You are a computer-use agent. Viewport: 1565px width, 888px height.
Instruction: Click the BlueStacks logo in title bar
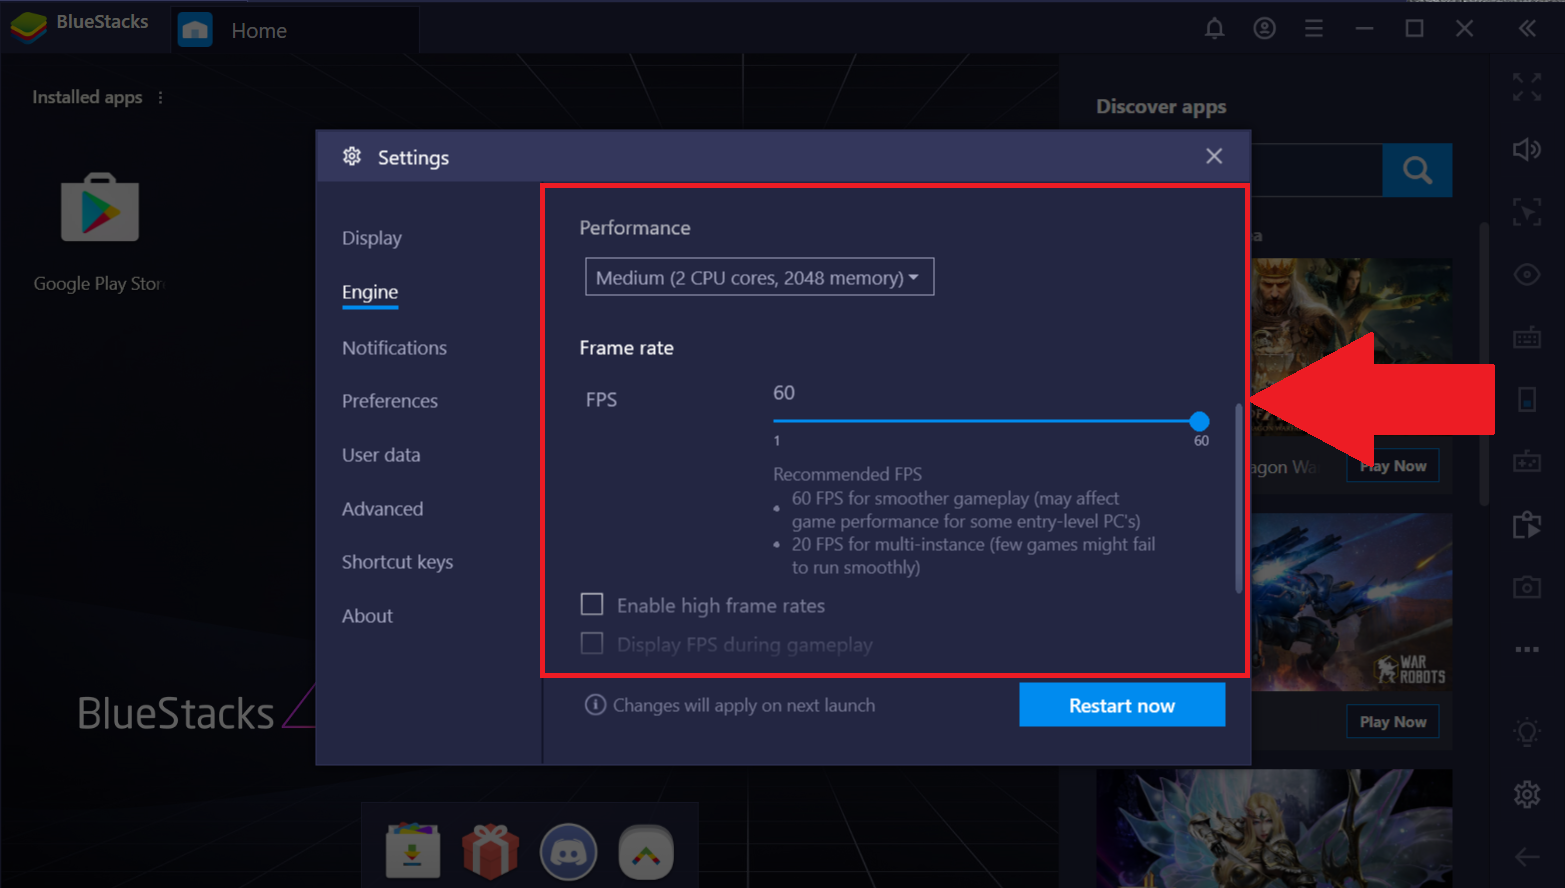tap(28, 26)
